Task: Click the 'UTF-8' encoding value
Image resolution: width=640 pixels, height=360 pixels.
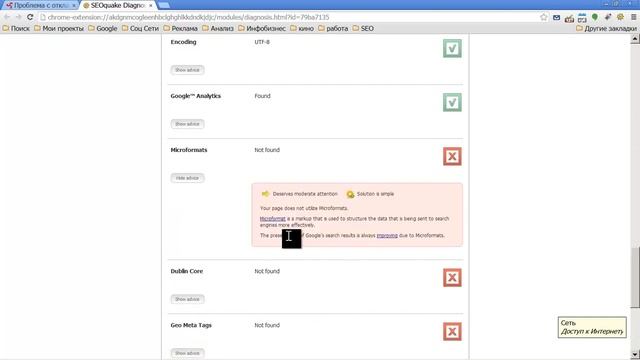Action: tap(262, 42)
